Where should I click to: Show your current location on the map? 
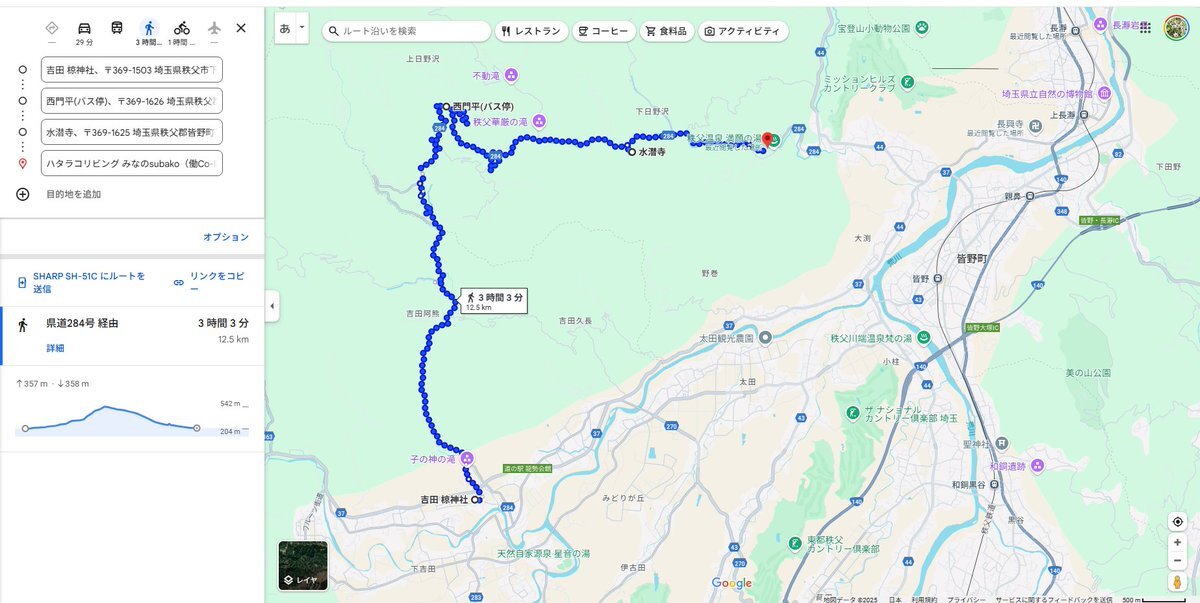[x=1178, y=522]
